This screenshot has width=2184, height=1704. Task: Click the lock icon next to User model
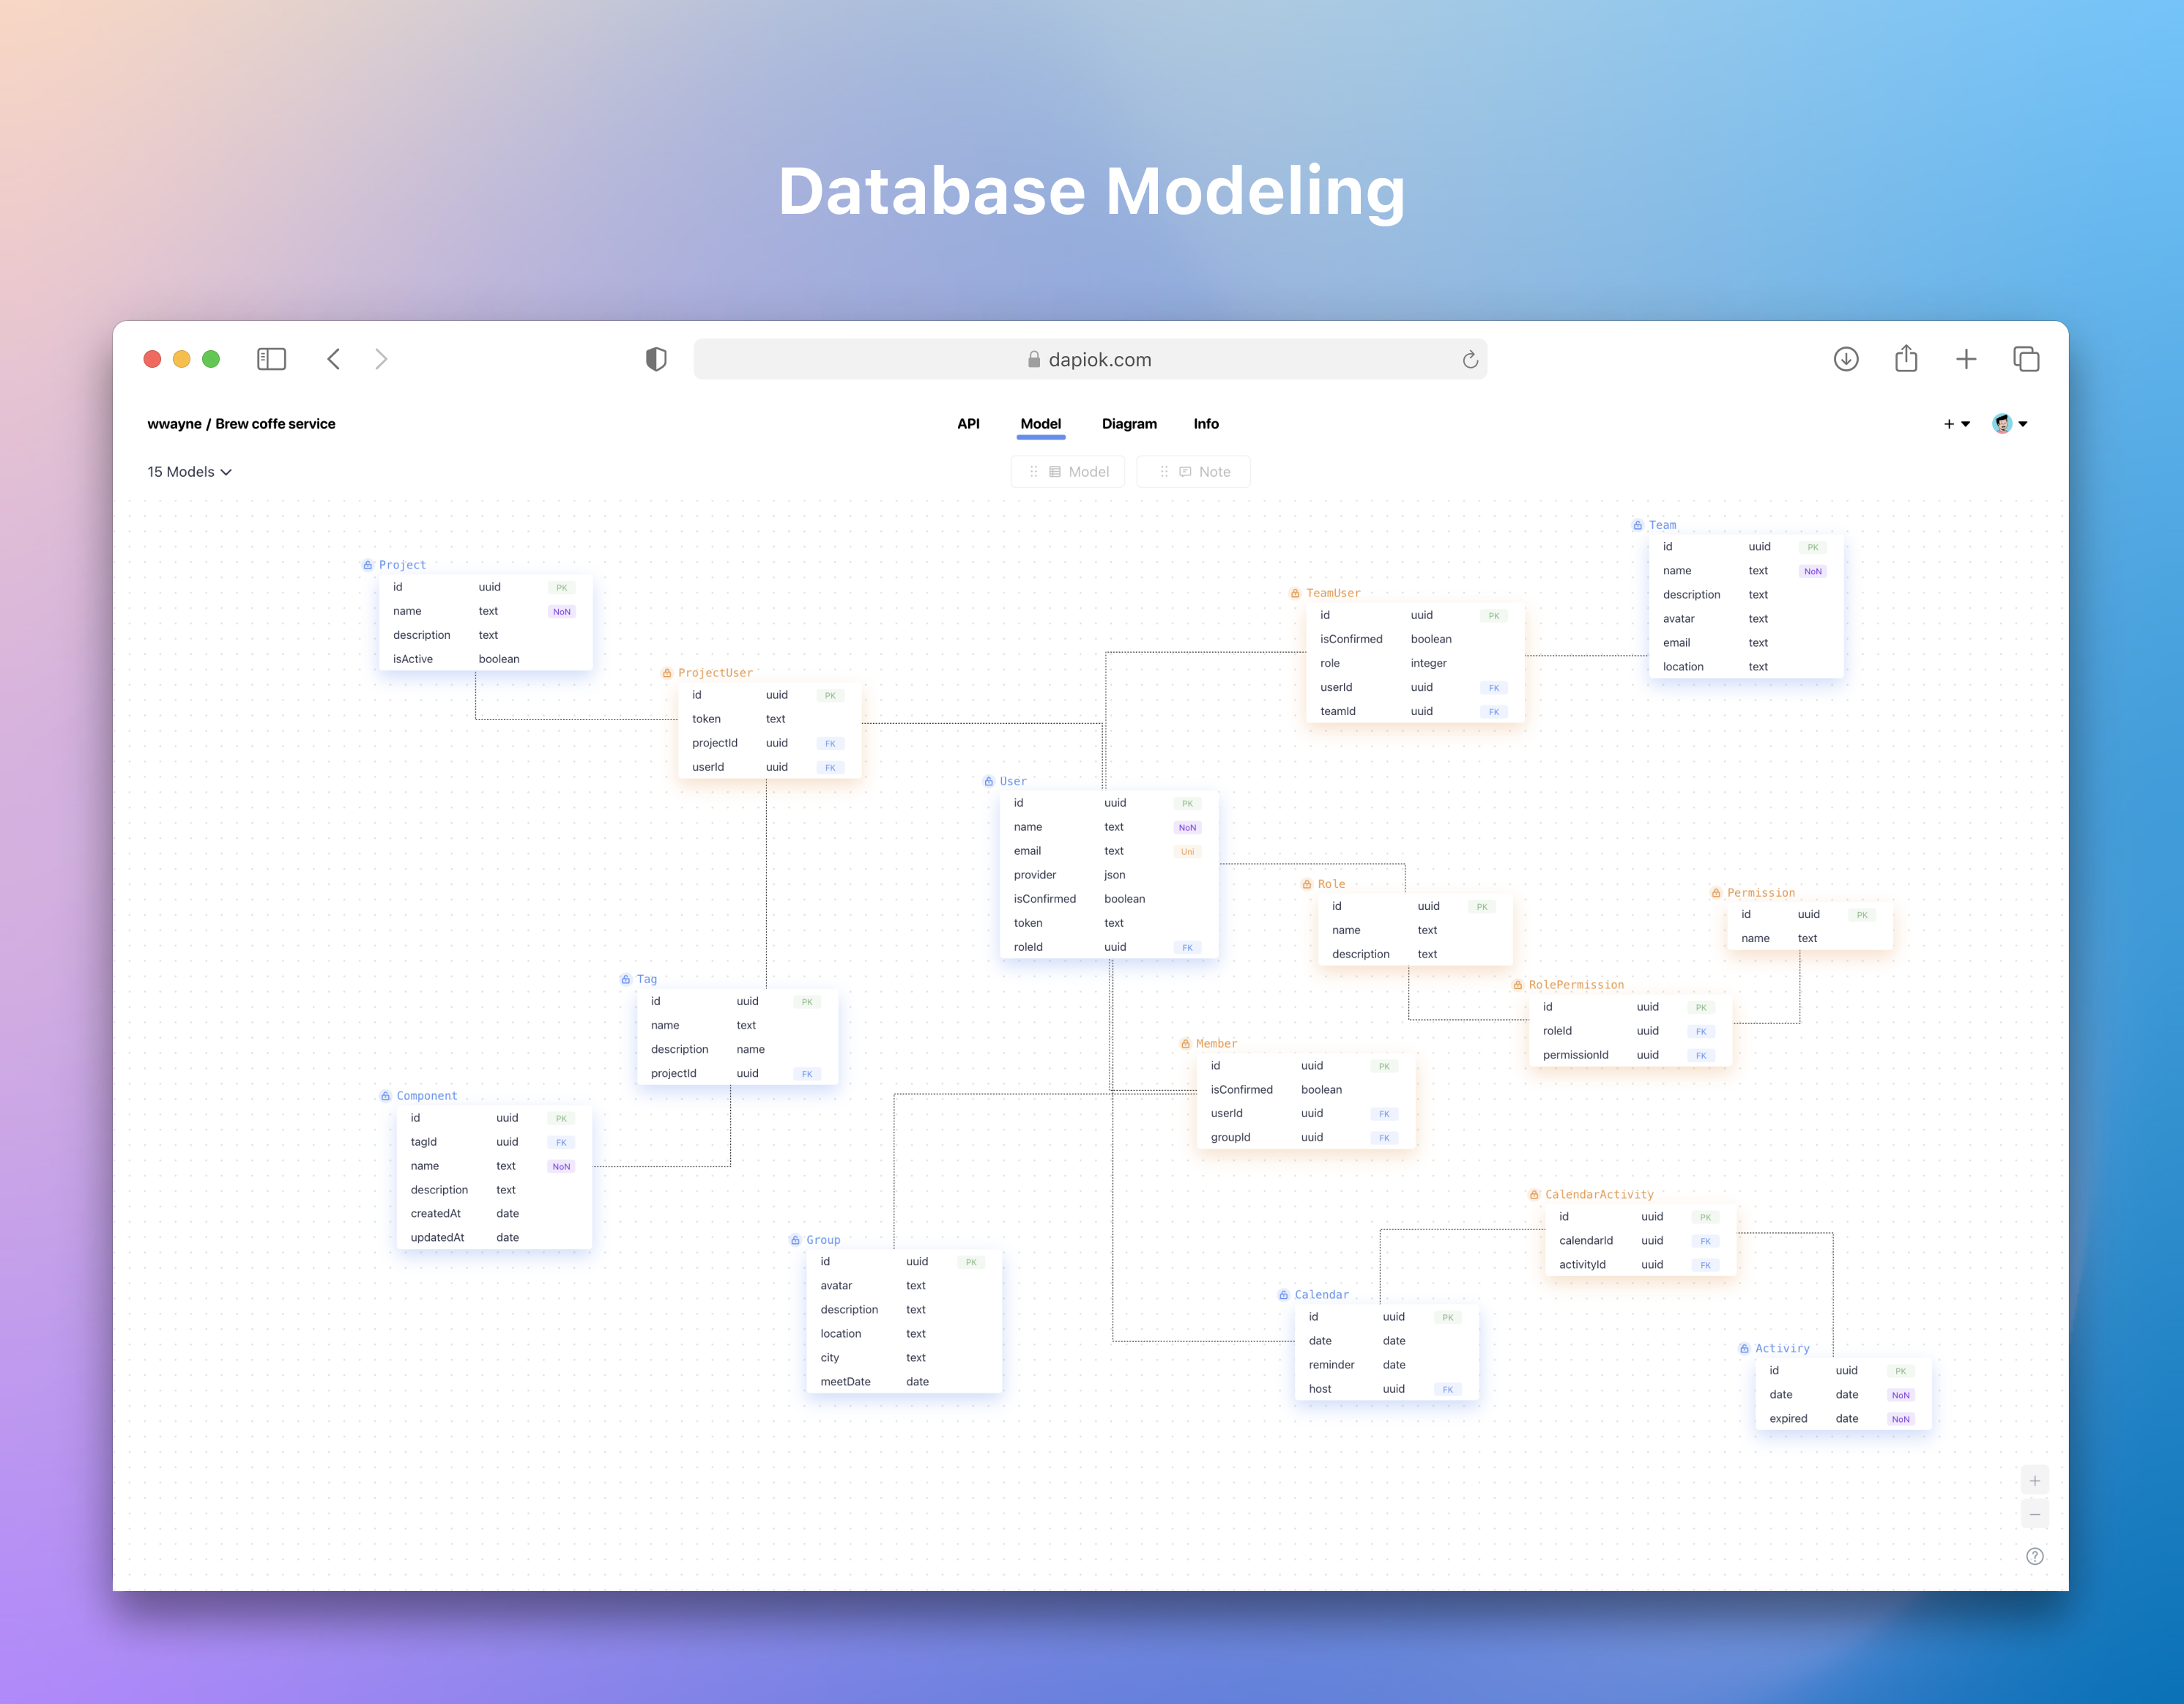pos(988,781)
